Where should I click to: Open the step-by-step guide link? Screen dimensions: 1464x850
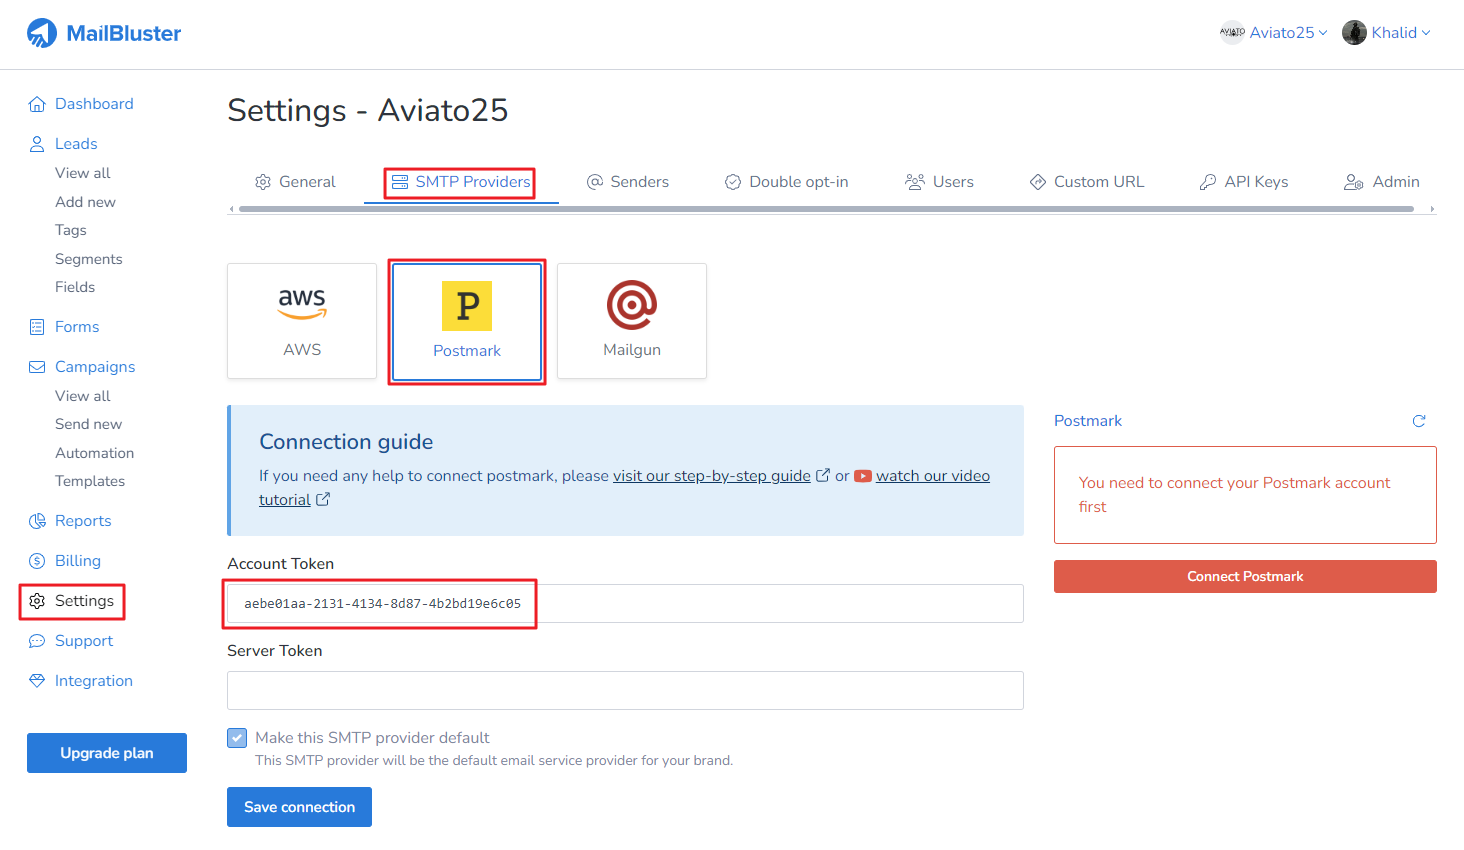click(712, 476)
